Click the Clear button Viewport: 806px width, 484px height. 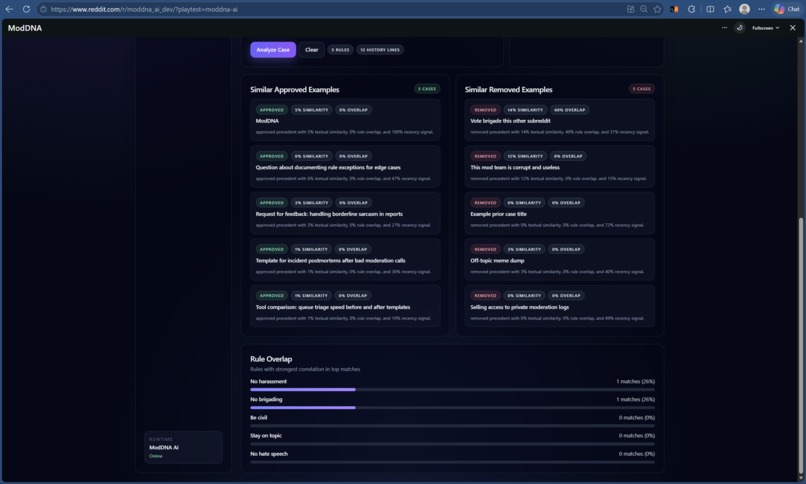point(312,50)
